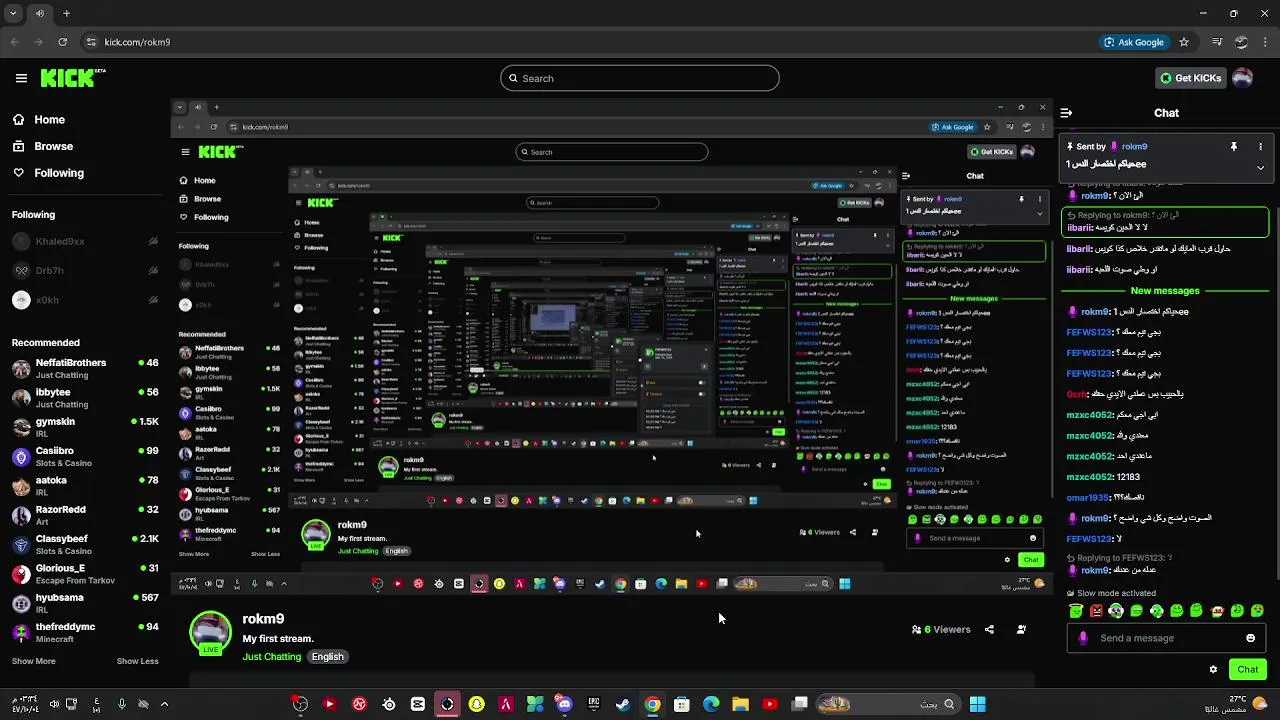Expand recommended list with Show More

(33, 661)
